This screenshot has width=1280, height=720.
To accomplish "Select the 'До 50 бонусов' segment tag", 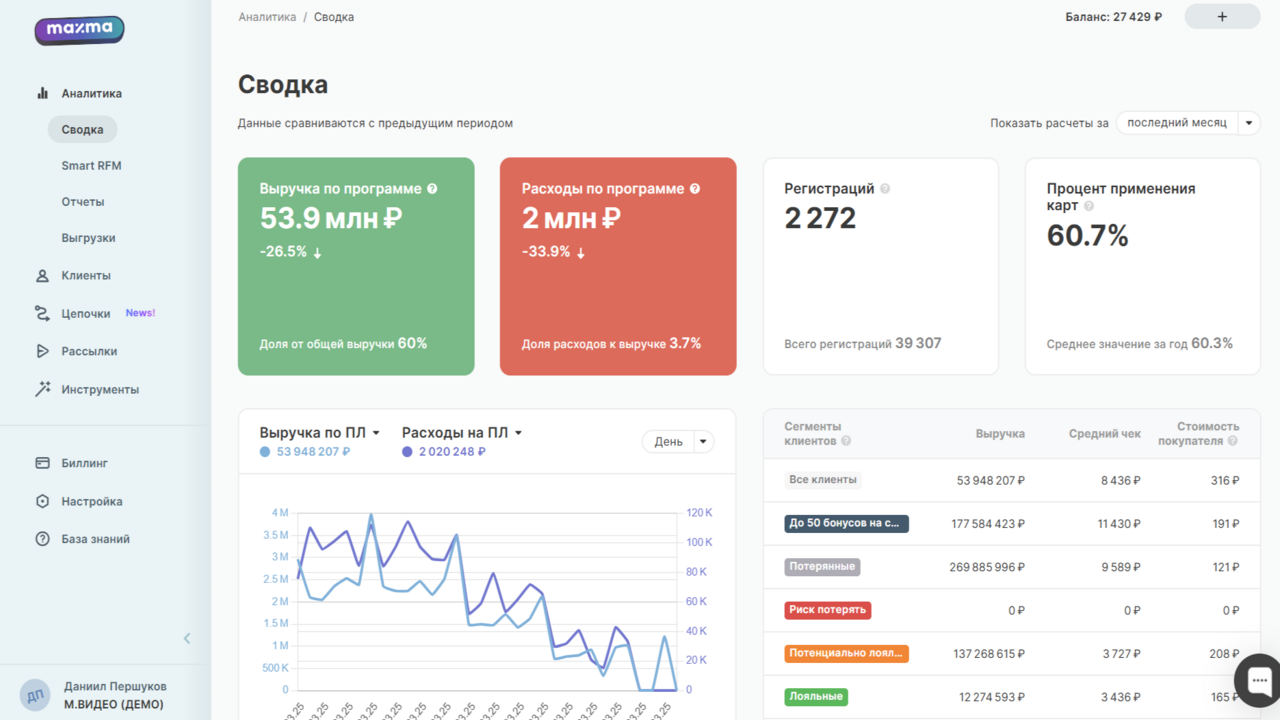I will coord(847,523).
